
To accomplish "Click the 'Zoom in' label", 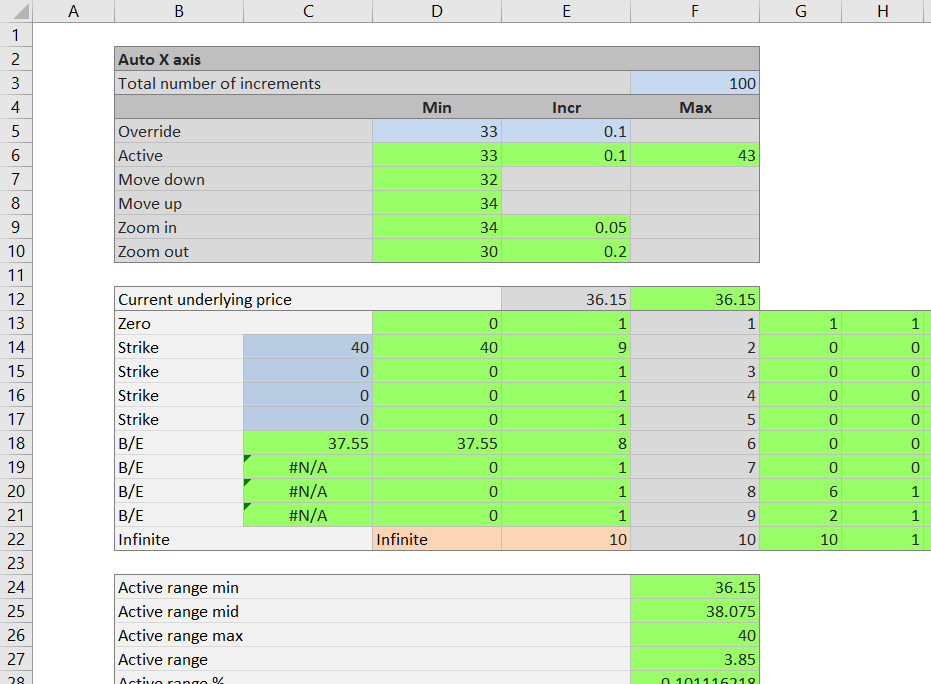I will [x=147, y=227].
